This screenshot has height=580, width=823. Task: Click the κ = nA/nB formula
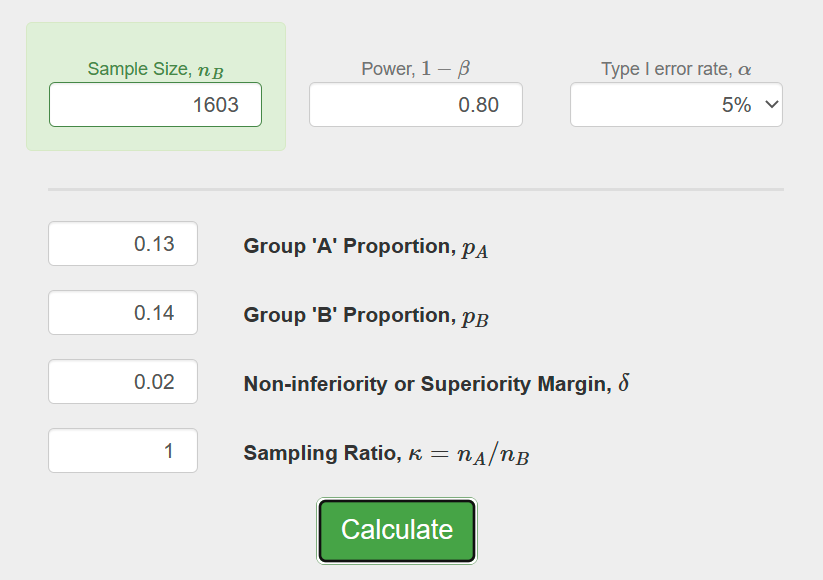pos(469,454)
